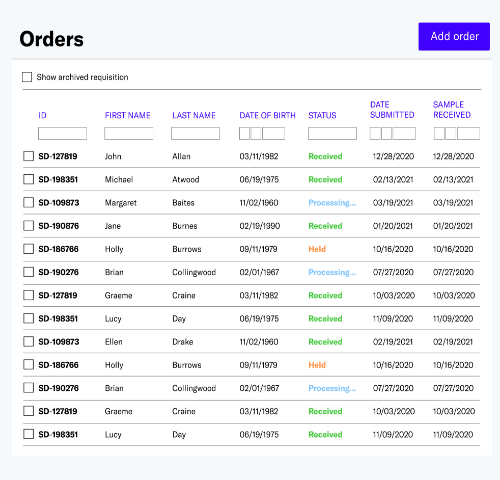Select the checkbox for John Allan's order
The height and width of the screenshot is (480, 500).
(x=28, y=156)
